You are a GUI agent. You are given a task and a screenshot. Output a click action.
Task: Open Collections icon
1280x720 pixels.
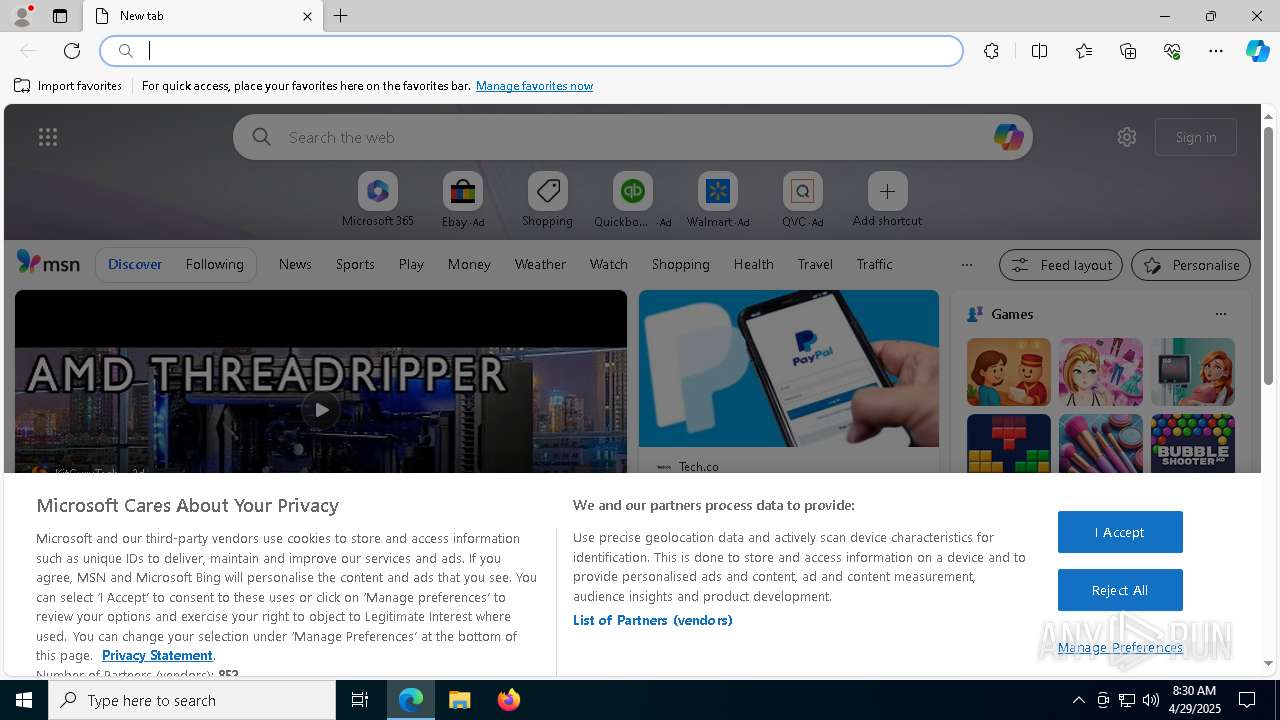point(1128,51)
